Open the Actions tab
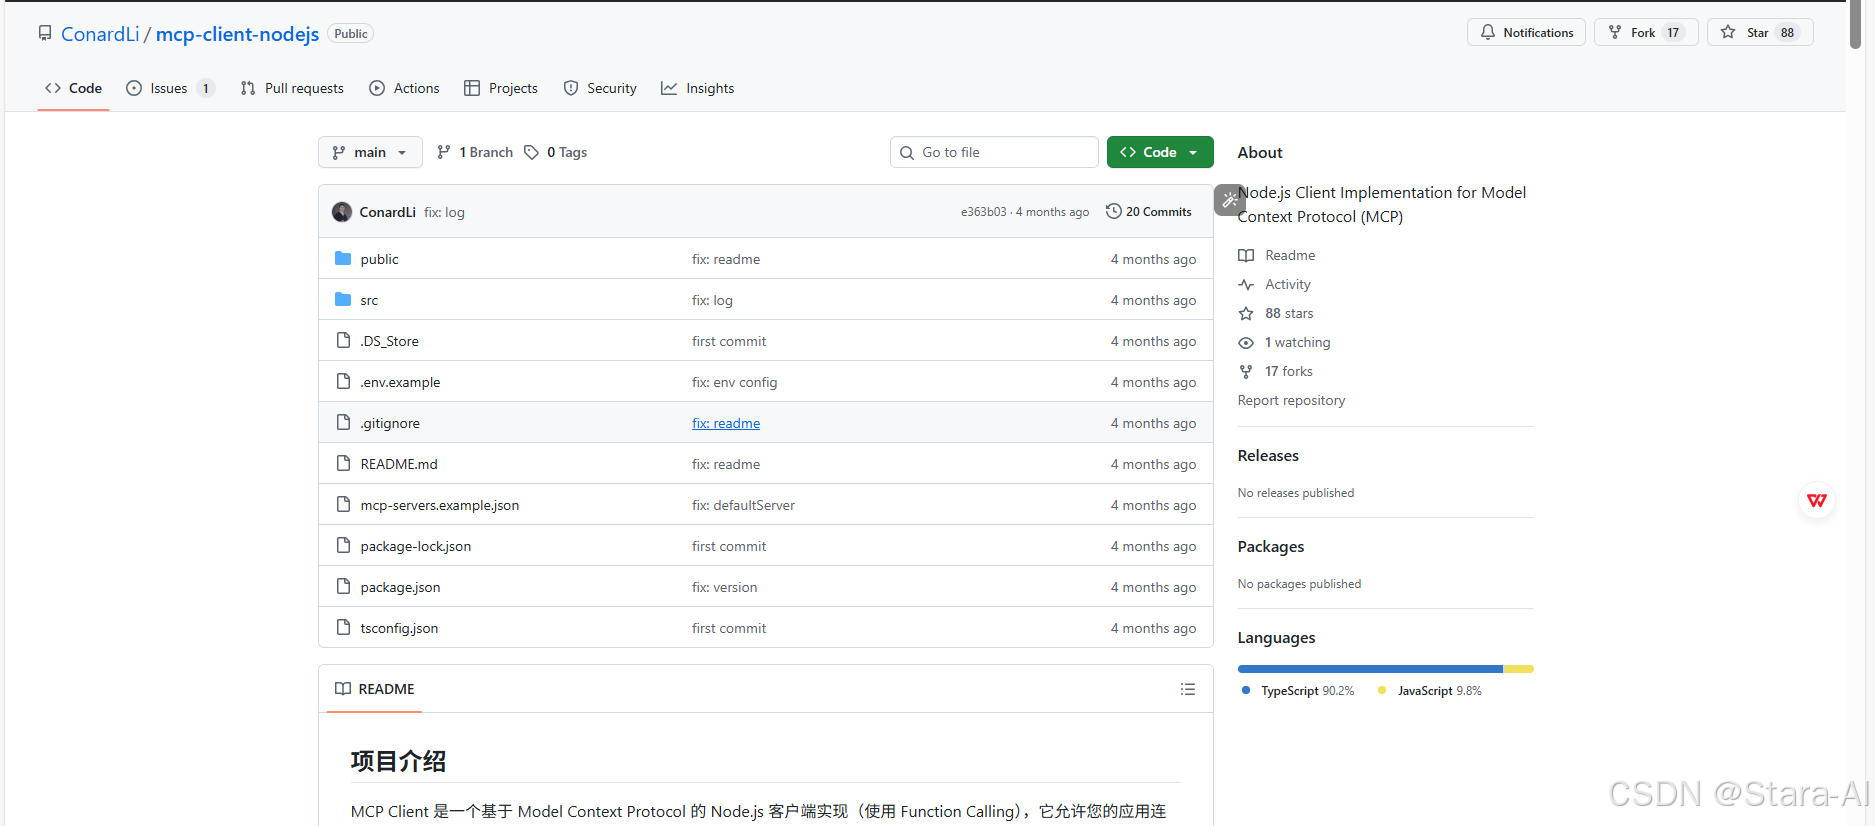 point(404,88)
